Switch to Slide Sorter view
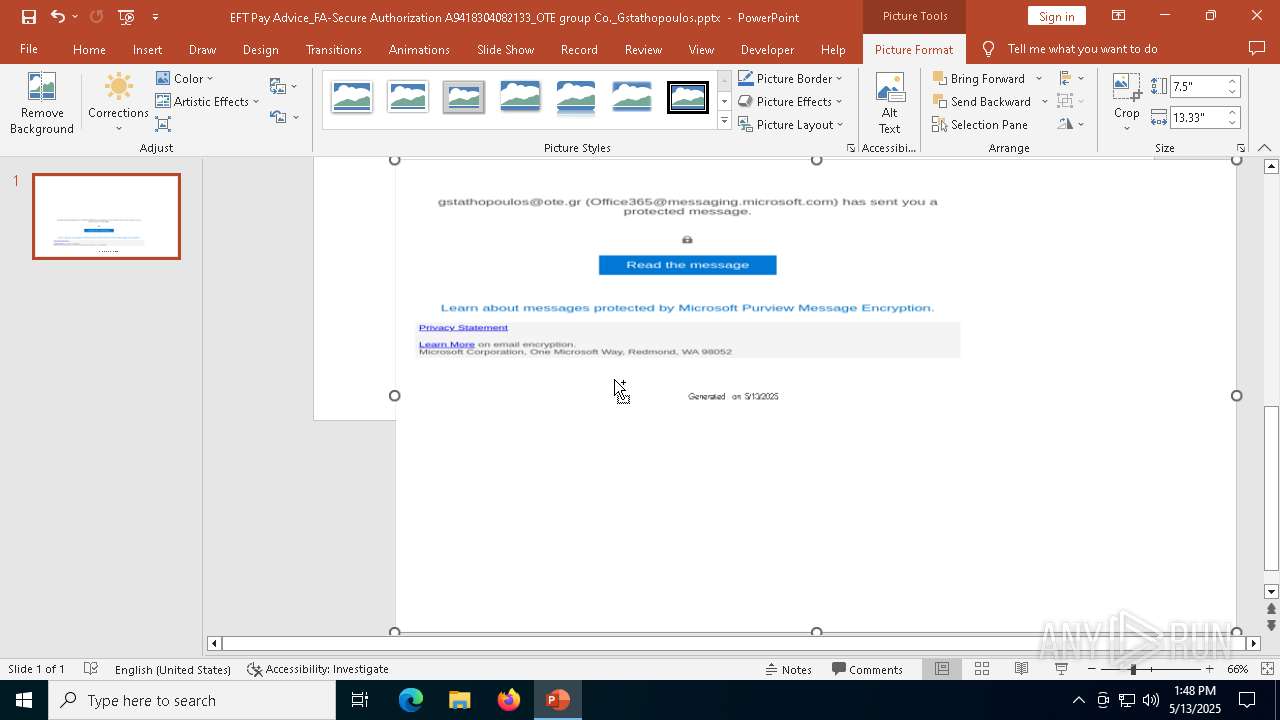The height and width of the screenshot is (720, 1280). click(x=982, y=669)
